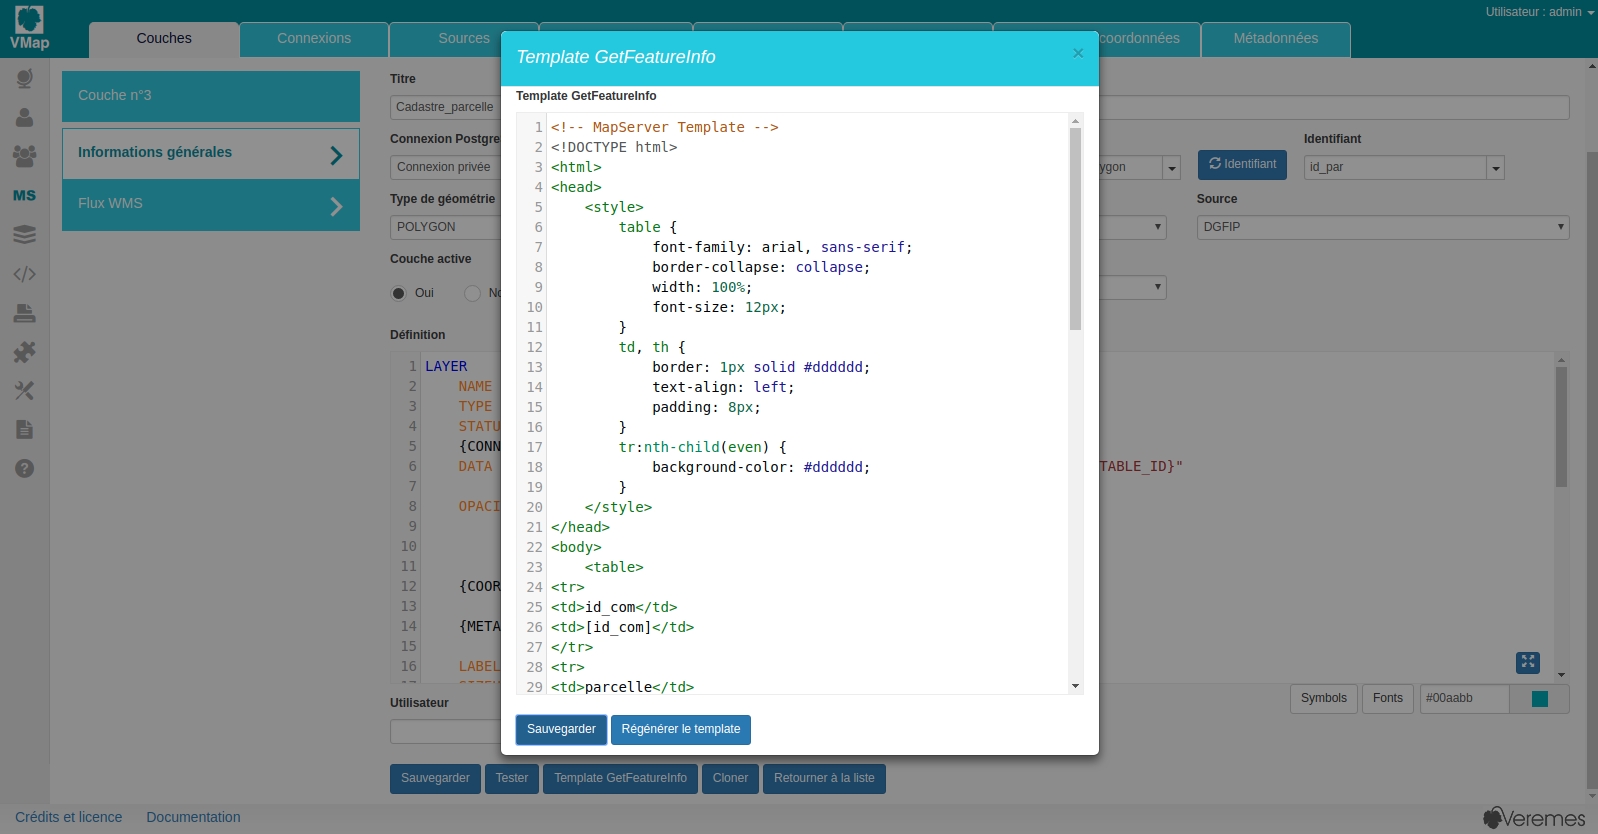Image resolution: width=1598 pixels, height=834 pixels.
Task: Click the Identifiant refresh button
Action: [1242, 165]
